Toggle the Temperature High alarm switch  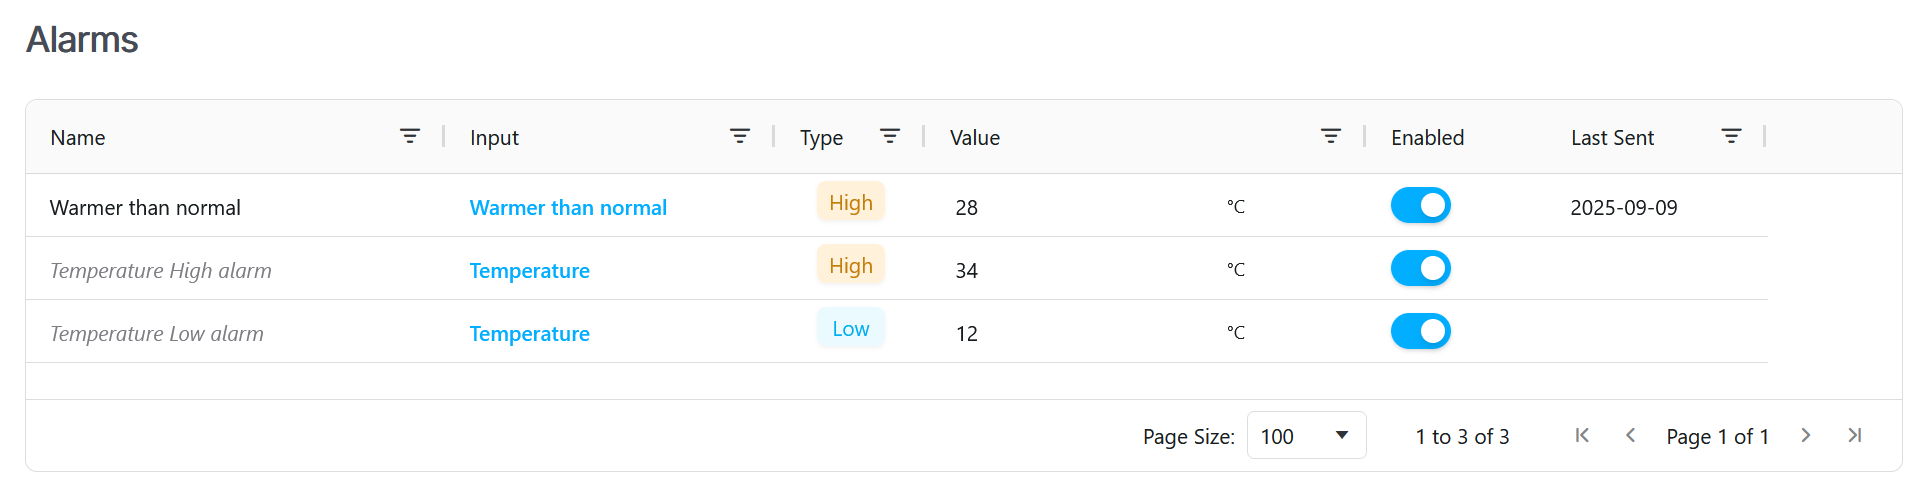click(1420, 268)
